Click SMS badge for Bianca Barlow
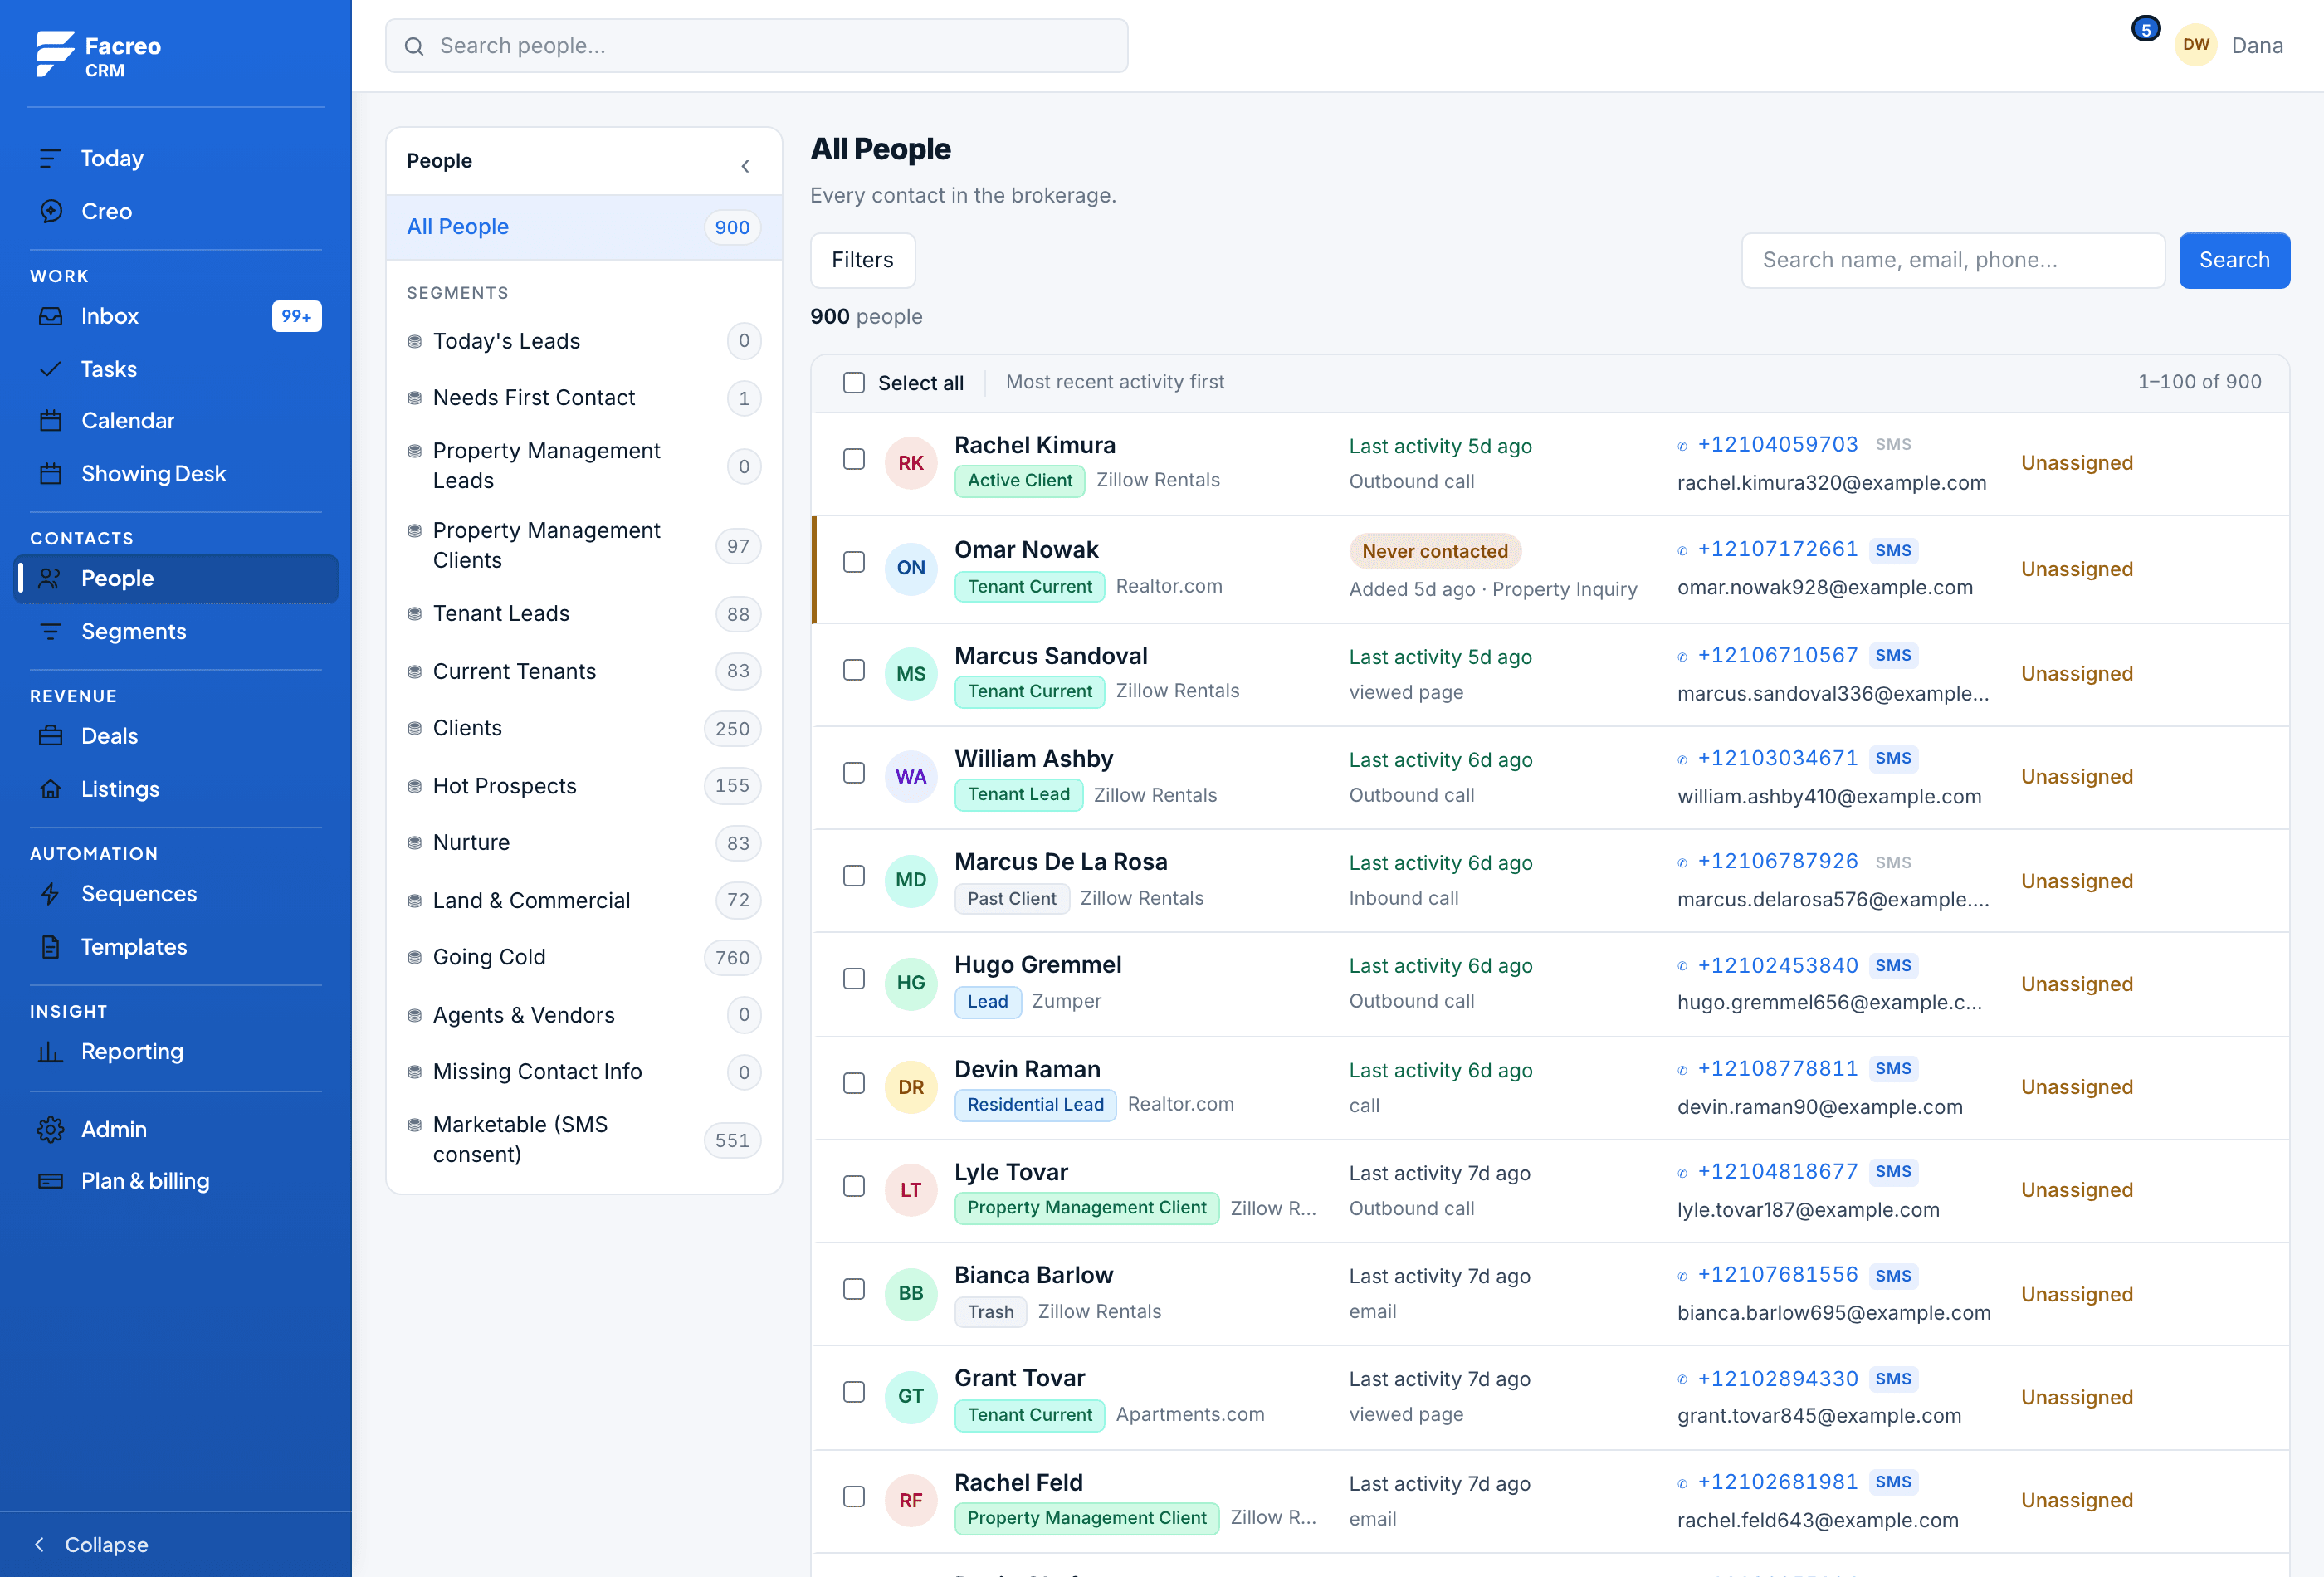This screenshot has width=2324, height=1577. [1893, 1275]
